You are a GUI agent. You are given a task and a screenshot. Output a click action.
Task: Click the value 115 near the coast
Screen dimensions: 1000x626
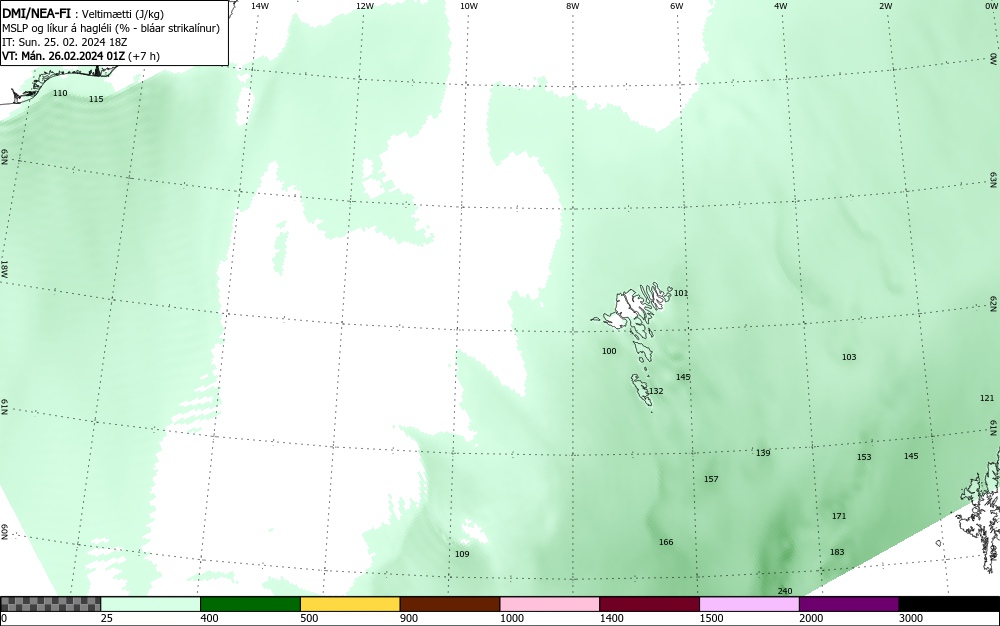[96, 99]
